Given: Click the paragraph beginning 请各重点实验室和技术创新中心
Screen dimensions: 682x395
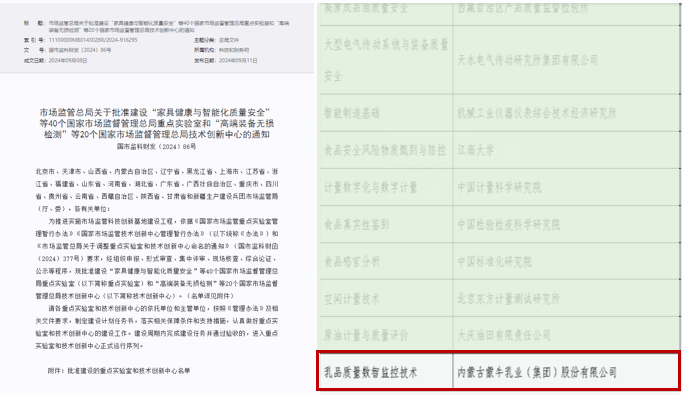Looking at the screenshot, I should click(x=157, y=327).
